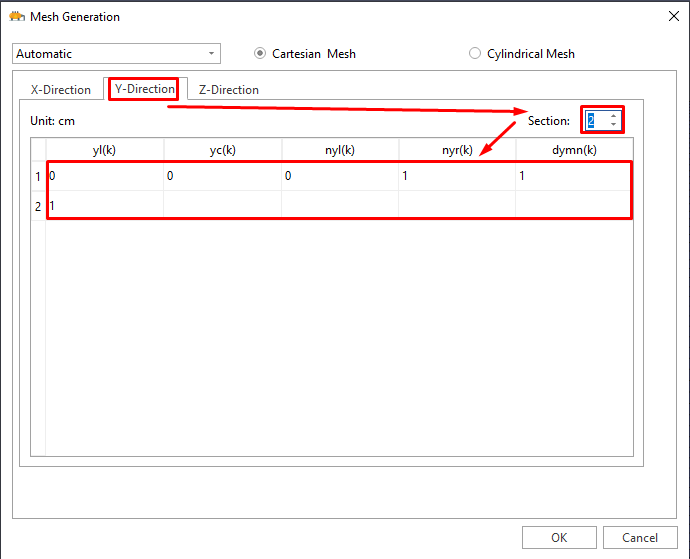Click the Mesh Generation title bar icon

click(x=16, y=16)
